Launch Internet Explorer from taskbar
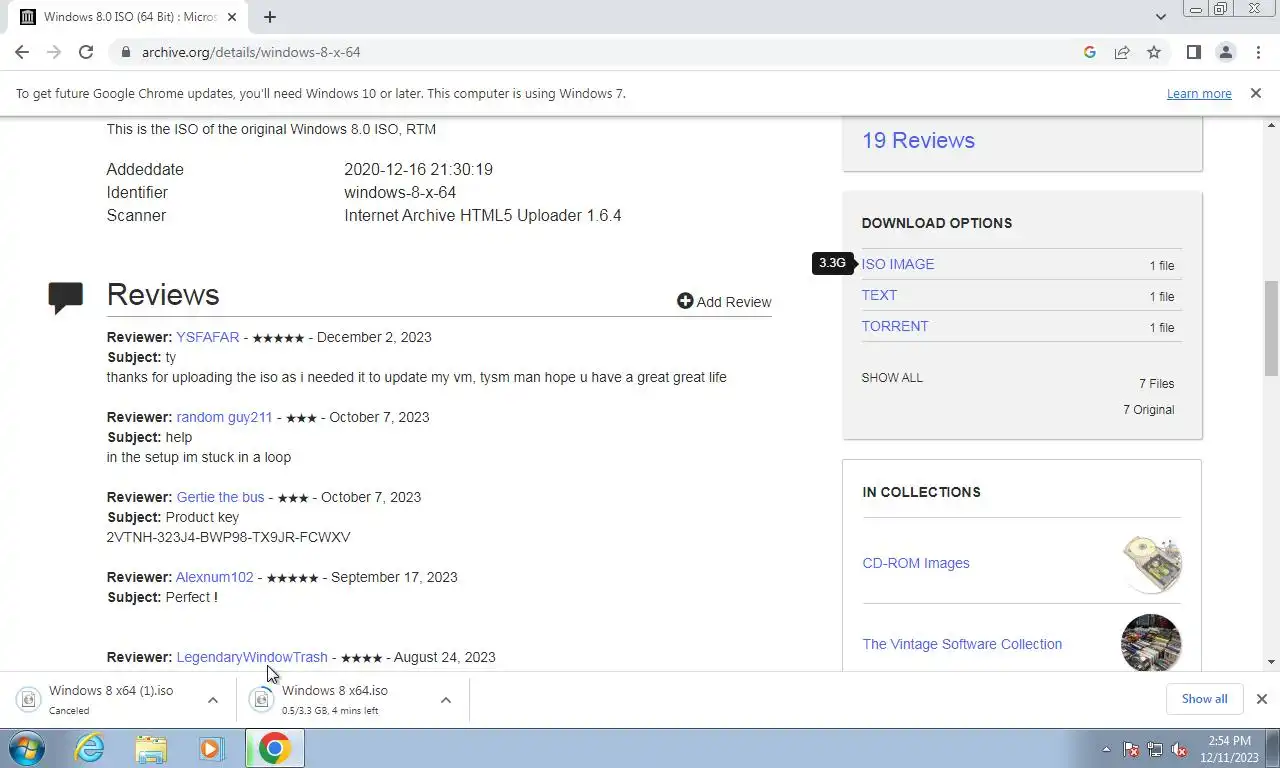The image size is (1280, 768). [90, 748]
